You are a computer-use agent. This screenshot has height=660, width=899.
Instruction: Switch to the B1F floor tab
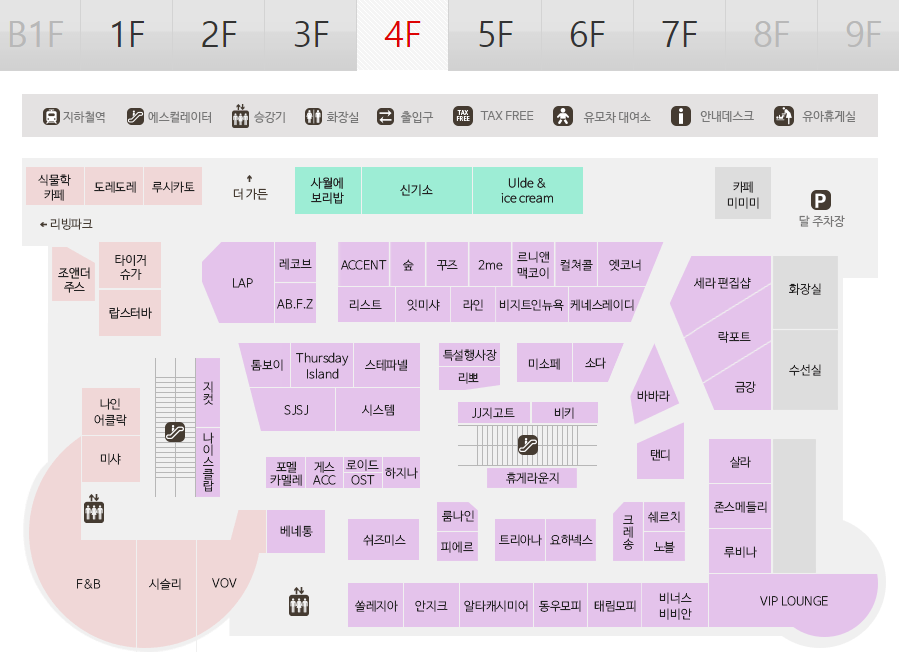(x=40, y=35)
